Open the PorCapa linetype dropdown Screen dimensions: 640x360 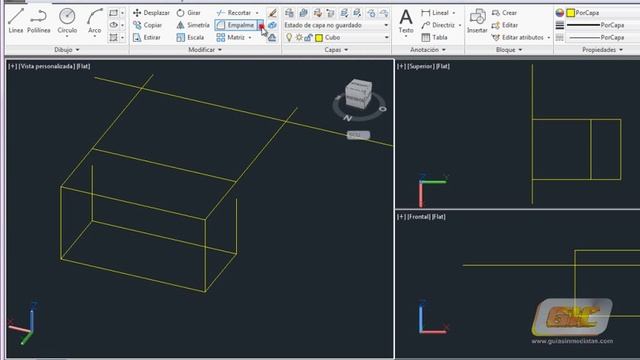(603, 38)
